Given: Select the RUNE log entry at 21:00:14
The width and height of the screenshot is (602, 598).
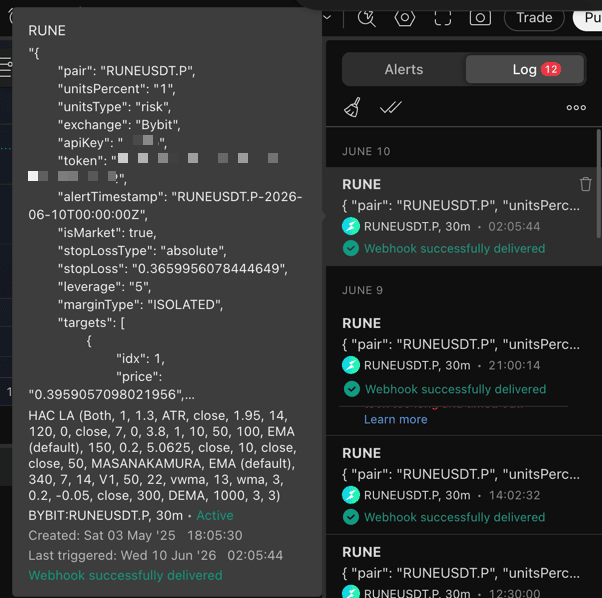Looking at the screenshot, I should pyautogui.click(x=464, y=355).
